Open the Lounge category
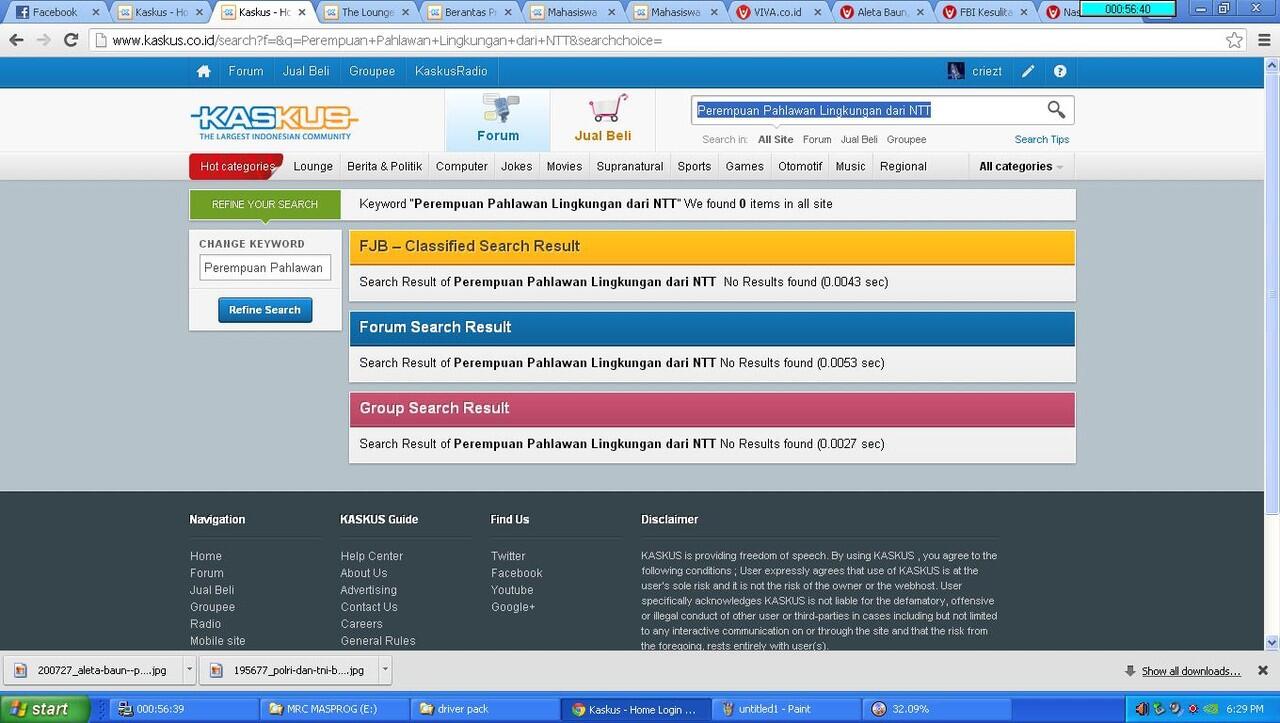 tap(313, 166)
